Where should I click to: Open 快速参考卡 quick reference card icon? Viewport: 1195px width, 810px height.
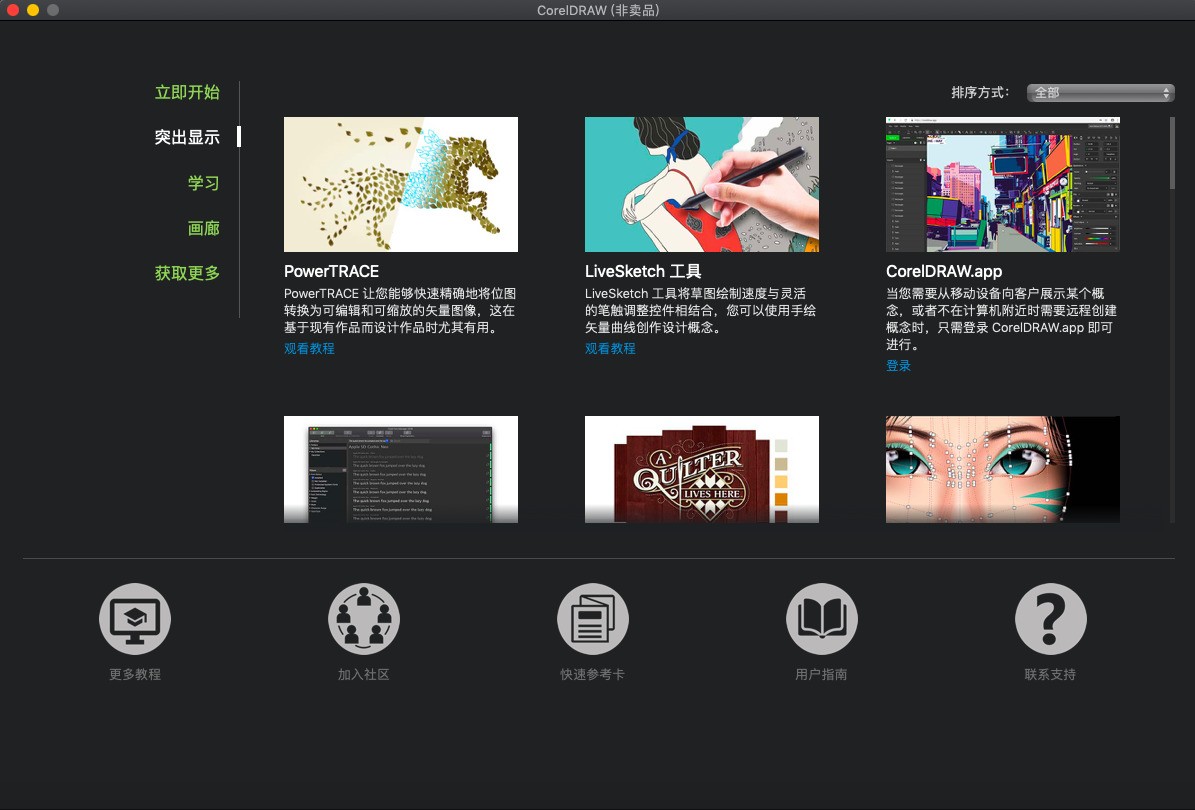tap(592, 618)
